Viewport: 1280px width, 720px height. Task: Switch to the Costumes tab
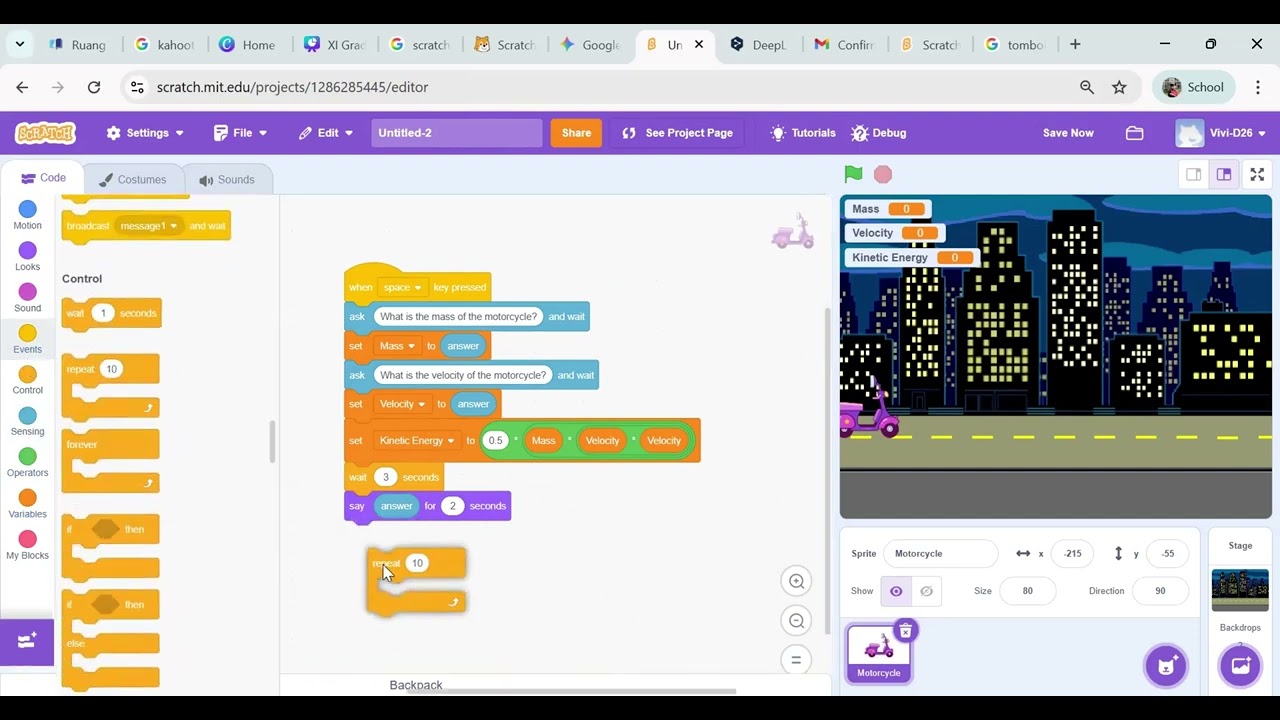pos(131,180)
